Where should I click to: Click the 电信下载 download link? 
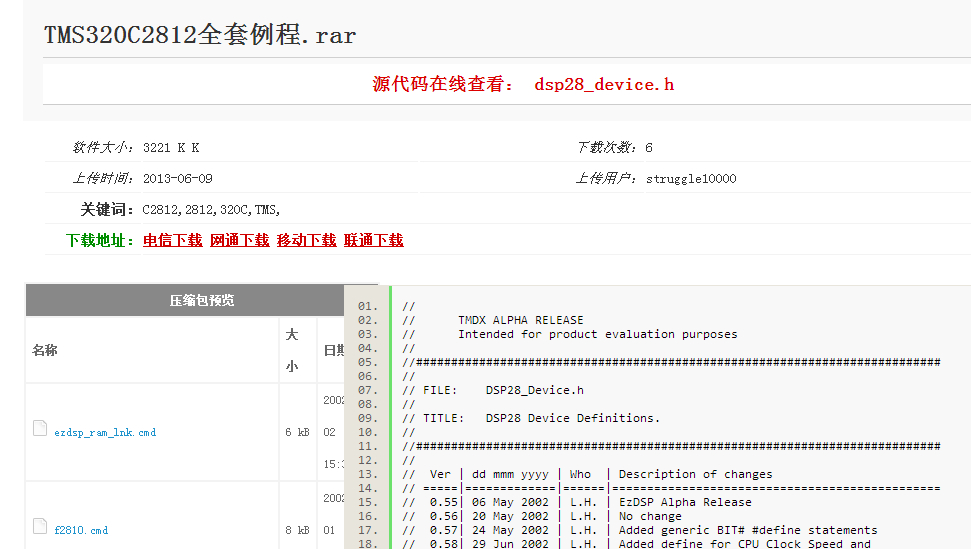(x=173, y=240)
